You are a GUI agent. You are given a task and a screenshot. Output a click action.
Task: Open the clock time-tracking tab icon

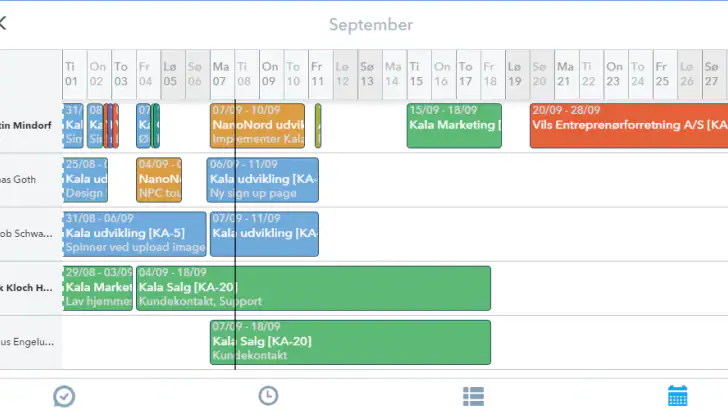(268, 396)
